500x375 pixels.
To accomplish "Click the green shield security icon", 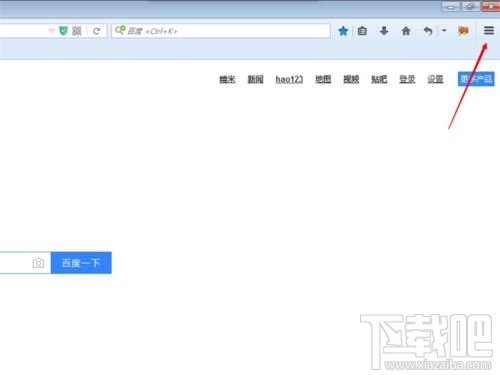I will pos(63,31).
